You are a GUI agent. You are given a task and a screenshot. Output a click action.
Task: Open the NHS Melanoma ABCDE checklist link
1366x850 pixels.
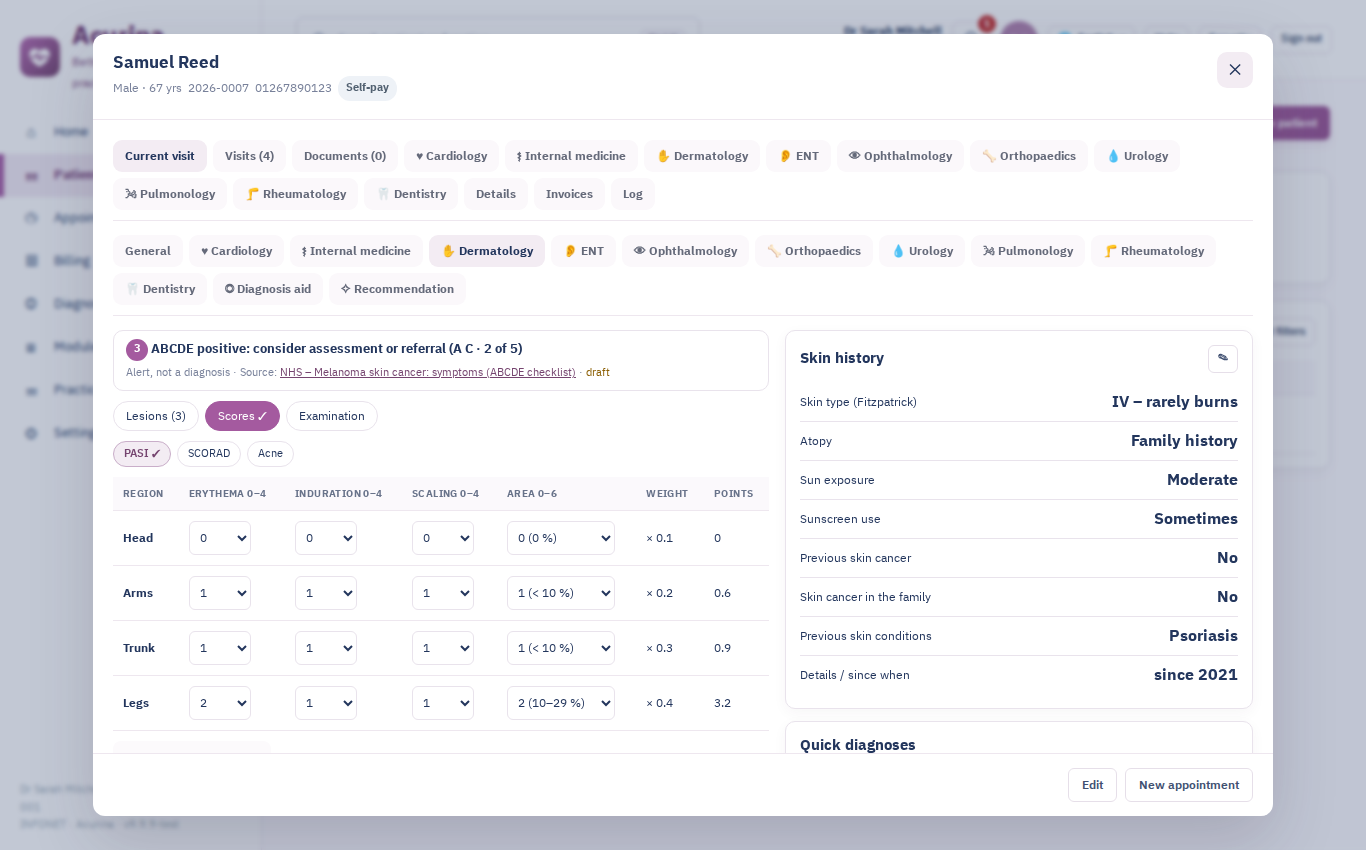[428, 372]
